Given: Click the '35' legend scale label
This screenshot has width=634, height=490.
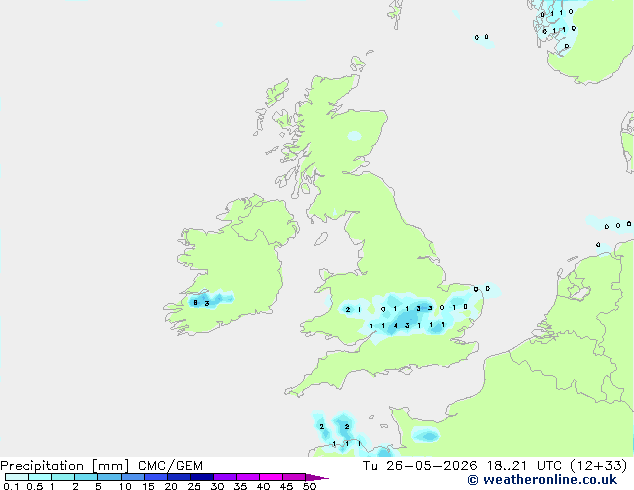Looking at the screenshot, I should [240, 486].
